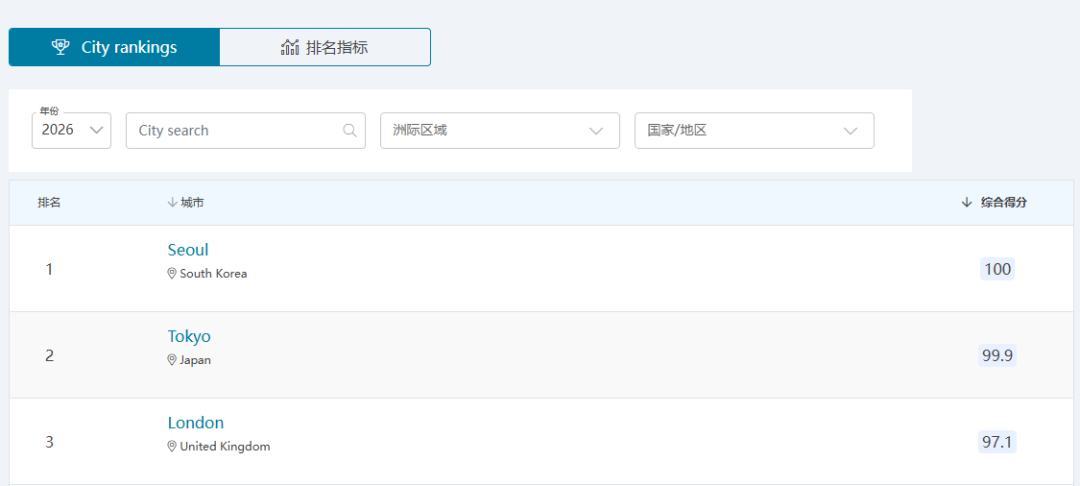Click the location pin beside South Korea

172,273
